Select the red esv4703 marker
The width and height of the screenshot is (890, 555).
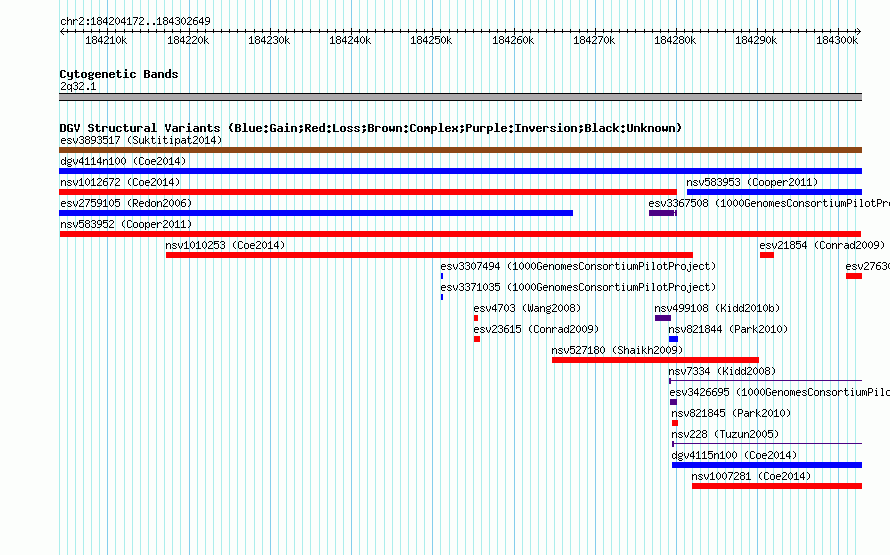(476, 318)
